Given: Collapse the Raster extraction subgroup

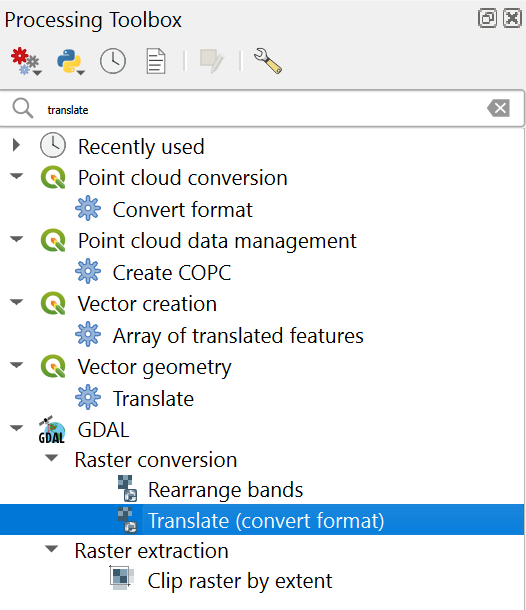Looking at the screenshot, I should [x=51, y=549].
